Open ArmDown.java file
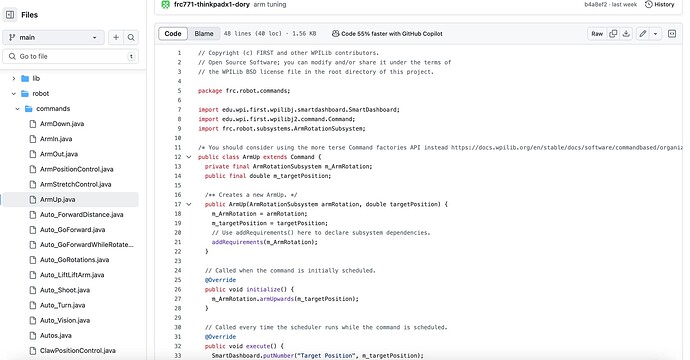 pos(62,124)
